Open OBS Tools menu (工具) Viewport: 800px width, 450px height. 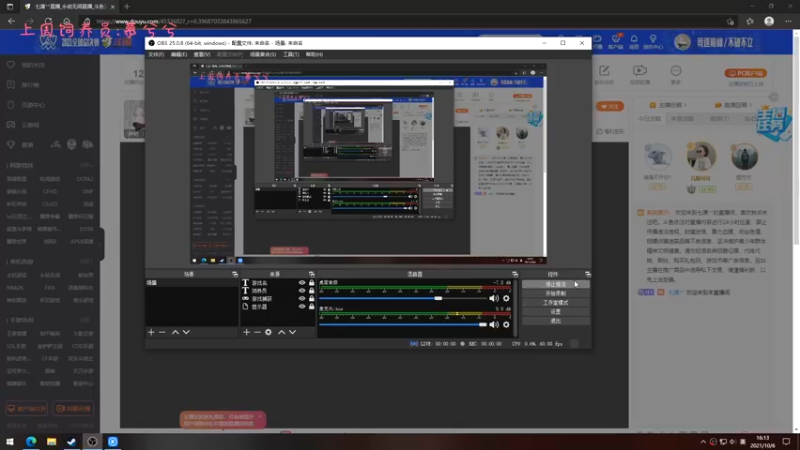point(291,55)
